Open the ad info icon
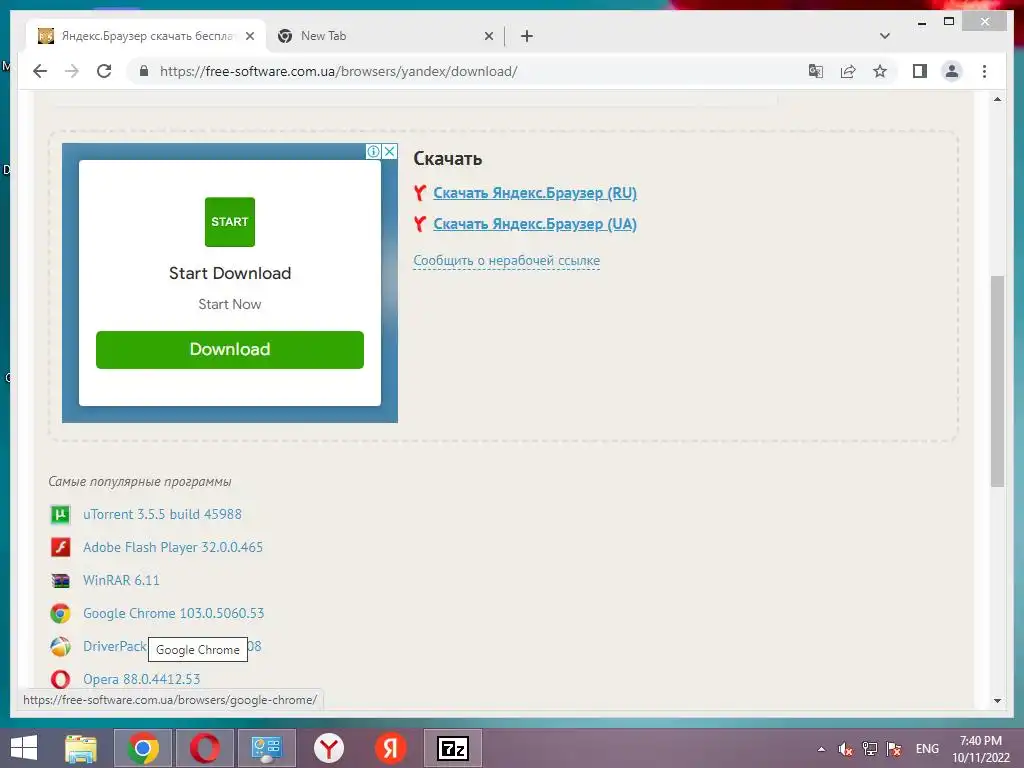This screenshot has width=1024, height=768. click(373, 152)
